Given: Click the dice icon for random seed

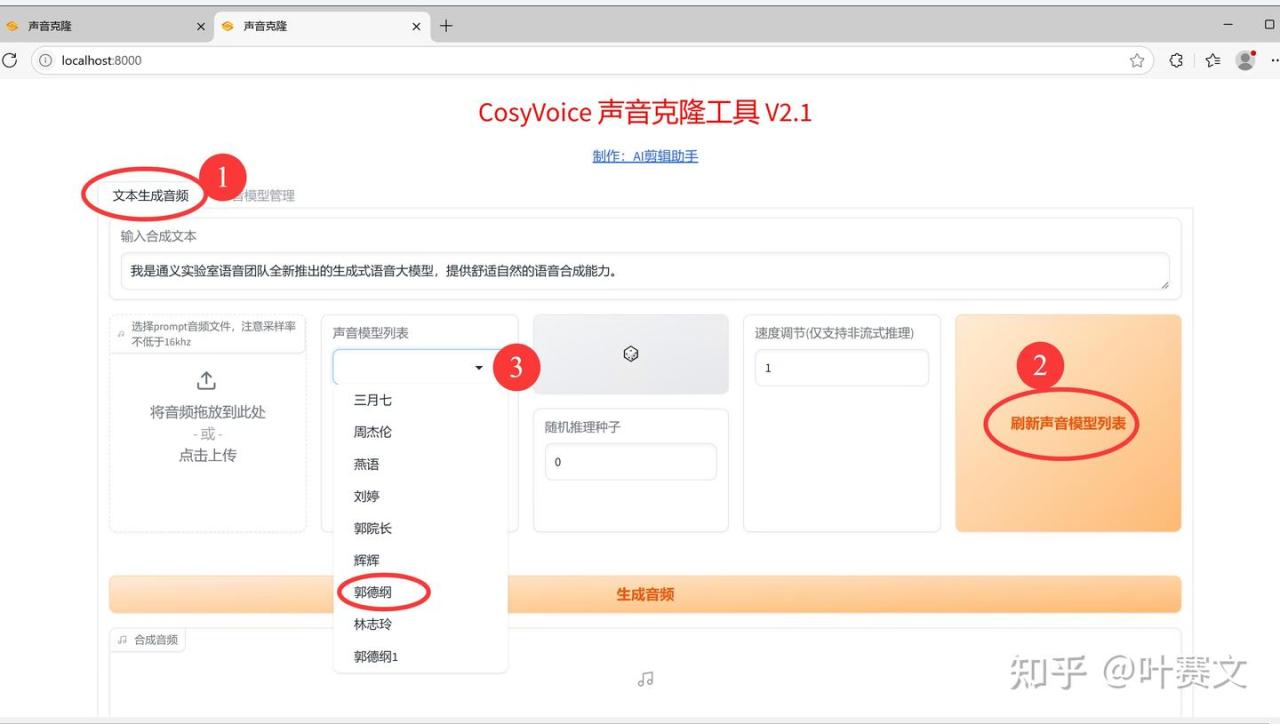Looking at the screenshot, I should coord(630,354).
